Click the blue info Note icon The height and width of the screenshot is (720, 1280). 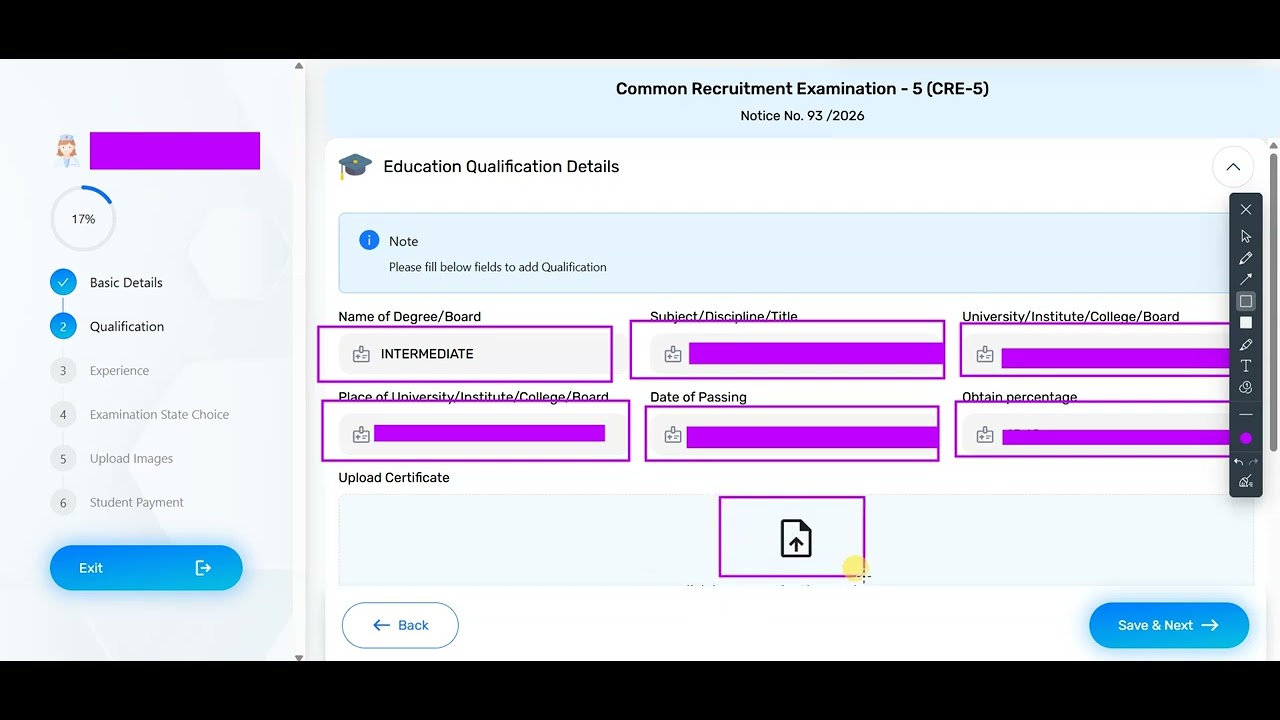point(369,240)
